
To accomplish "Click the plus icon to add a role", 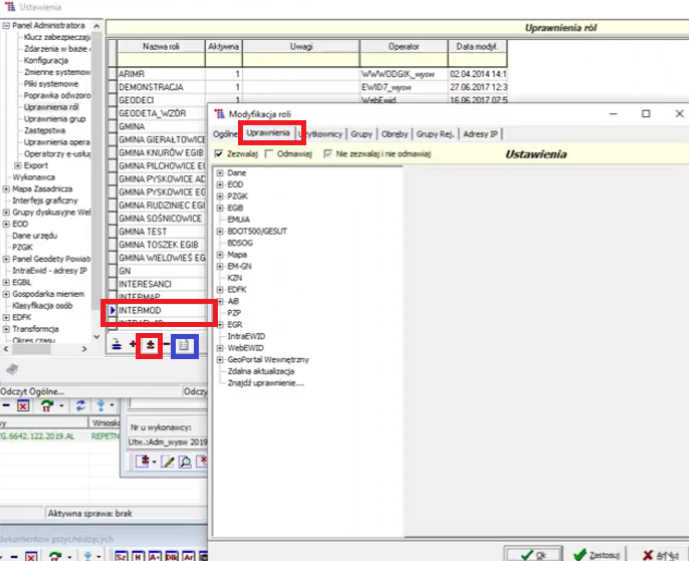I will click(132, 345).
